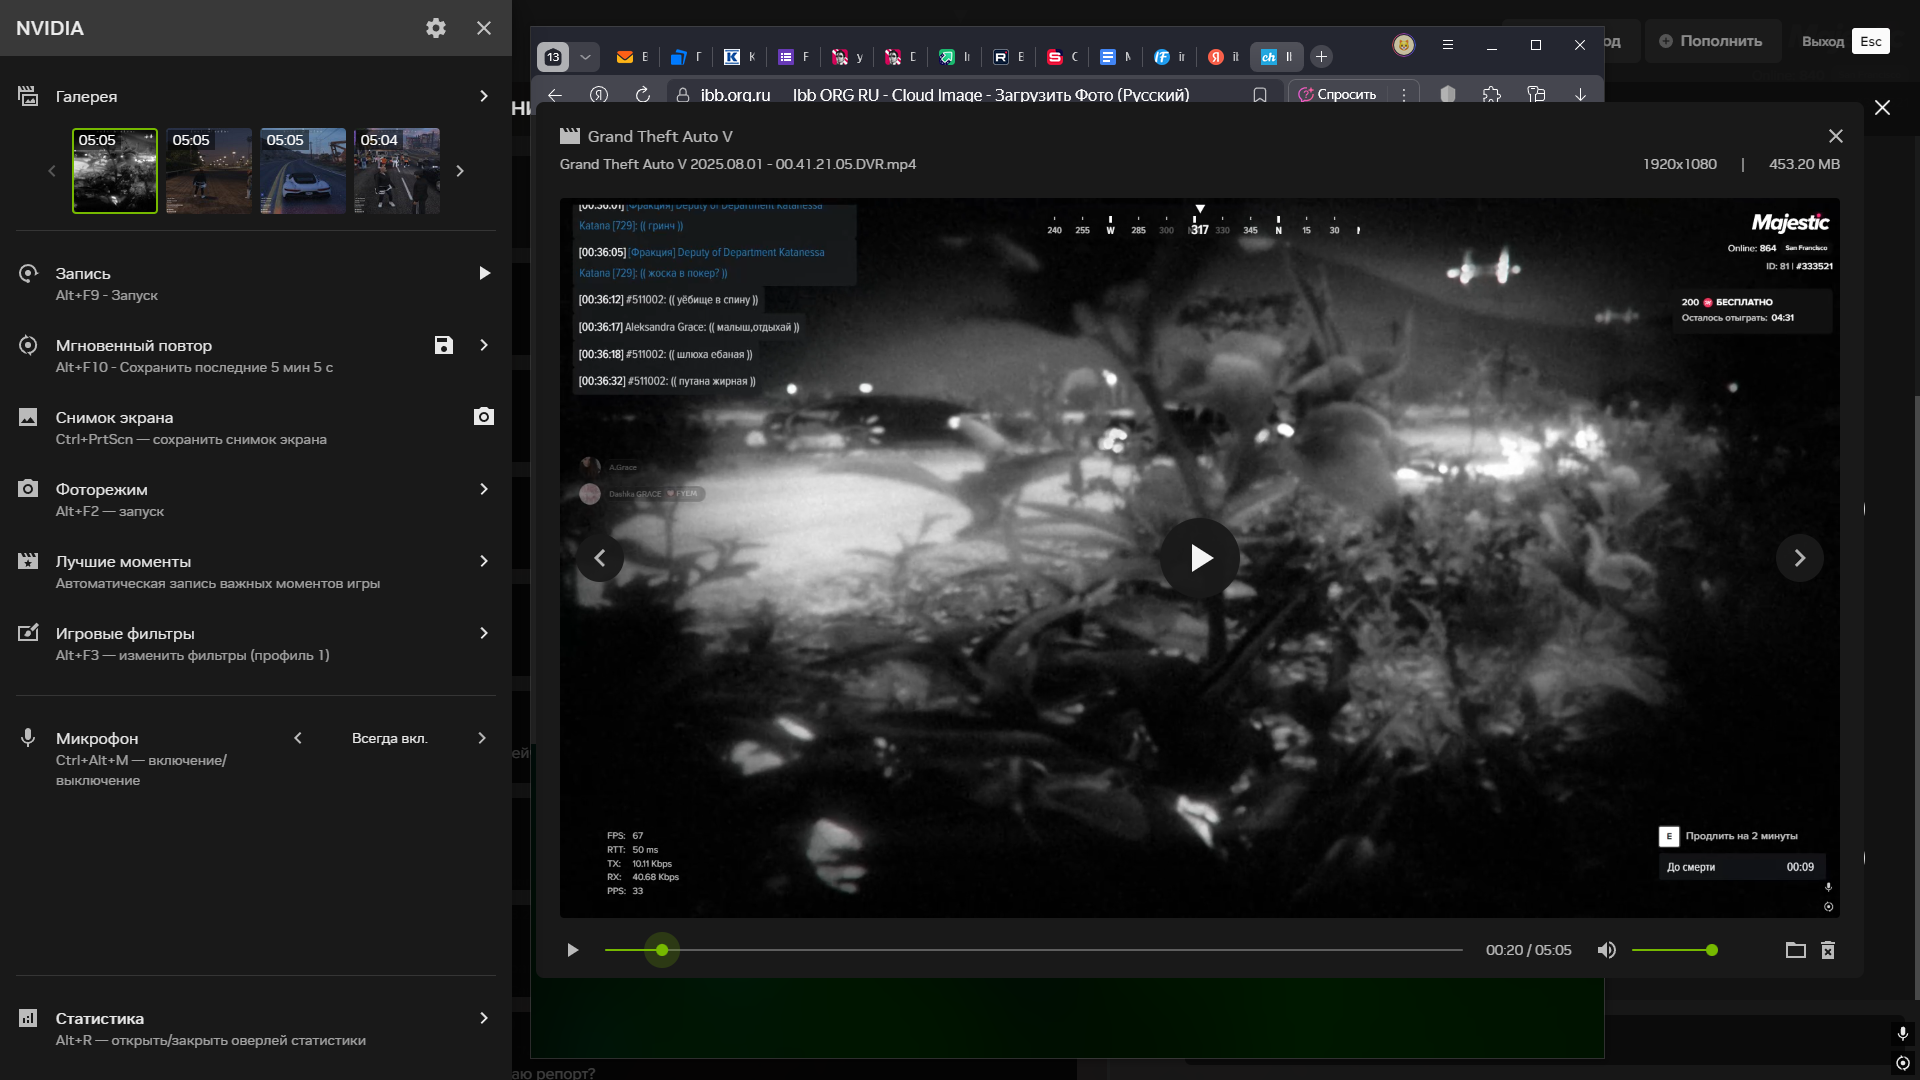Click the Запись record icon
The width and height of the screenshot is (1920, 1080).
pyautogui.click(x=28, y=273)
